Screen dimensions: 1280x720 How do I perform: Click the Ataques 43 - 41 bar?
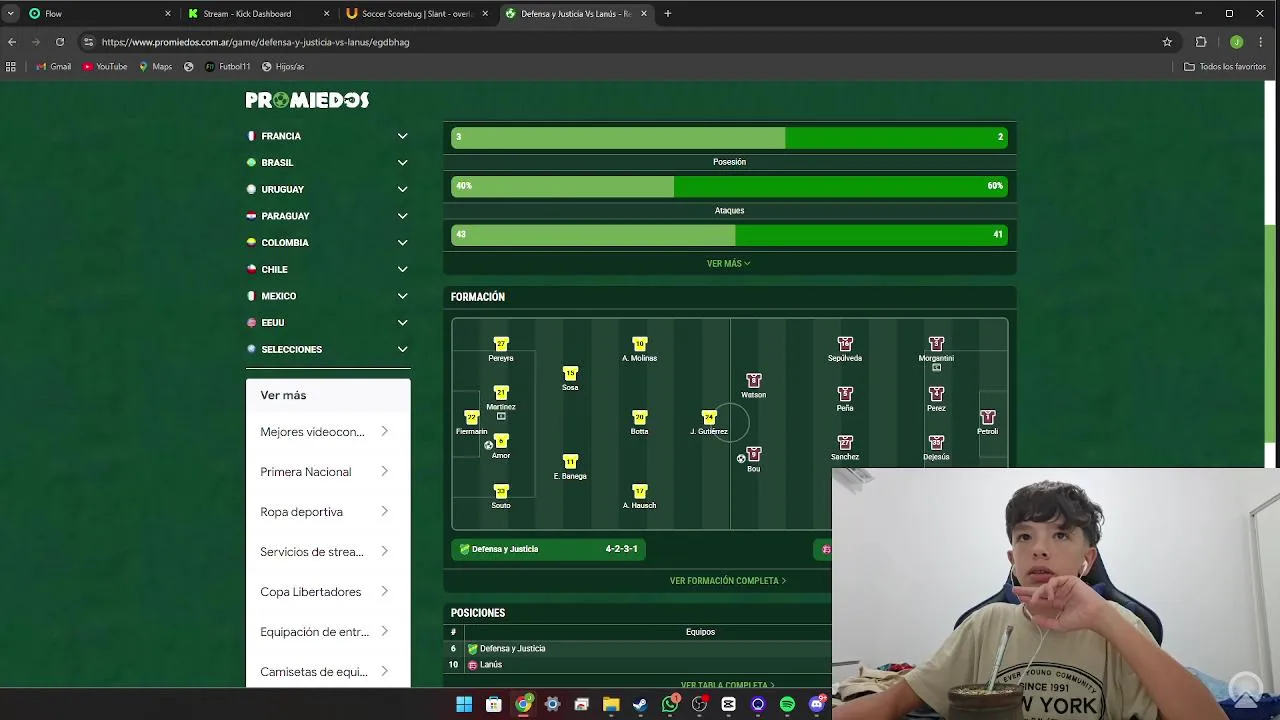729,235
